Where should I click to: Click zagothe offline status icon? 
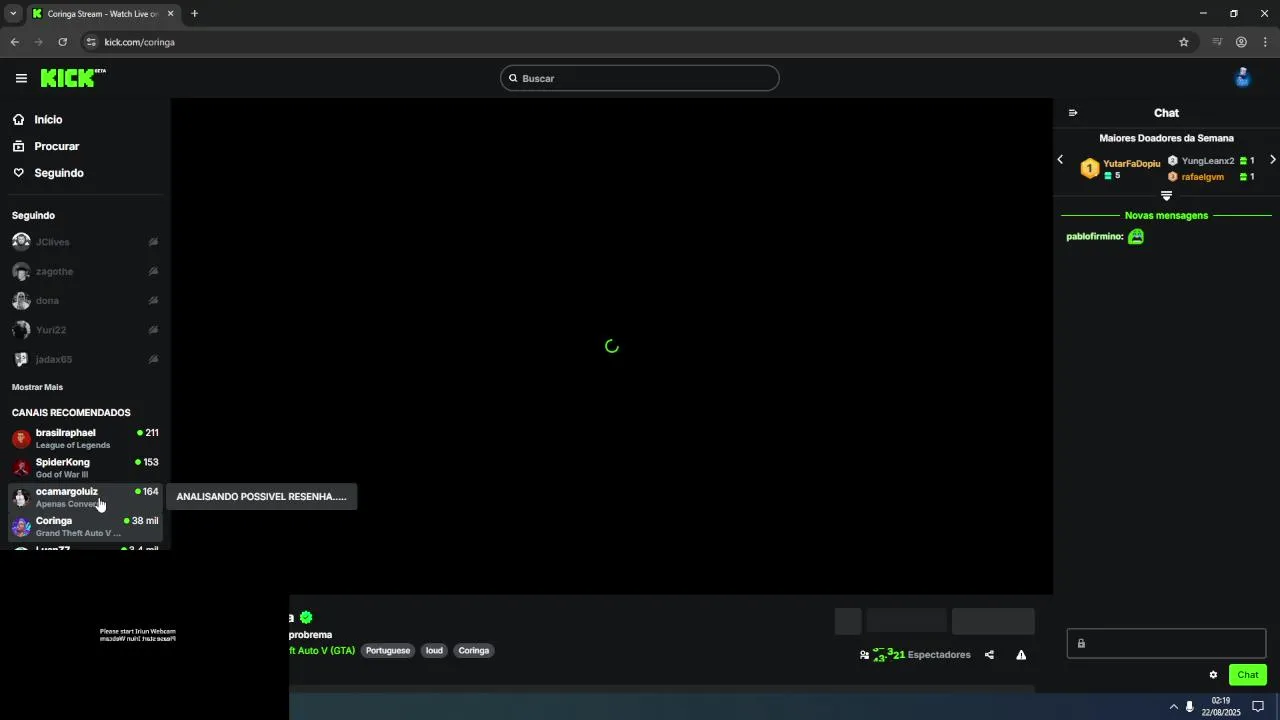tap(153, 271)
